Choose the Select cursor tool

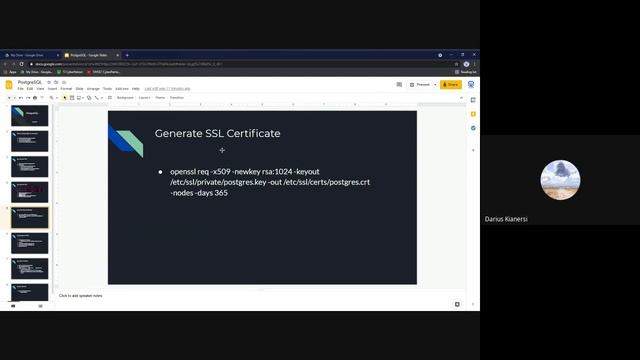pyautogui.click(x=65, y=98)
